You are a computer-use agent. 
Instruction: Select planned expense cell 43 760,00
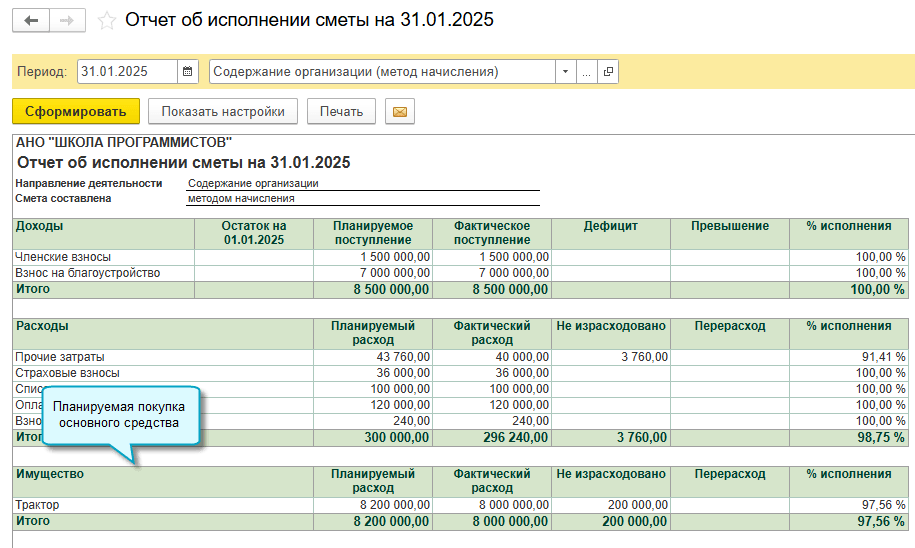point(373,357)
